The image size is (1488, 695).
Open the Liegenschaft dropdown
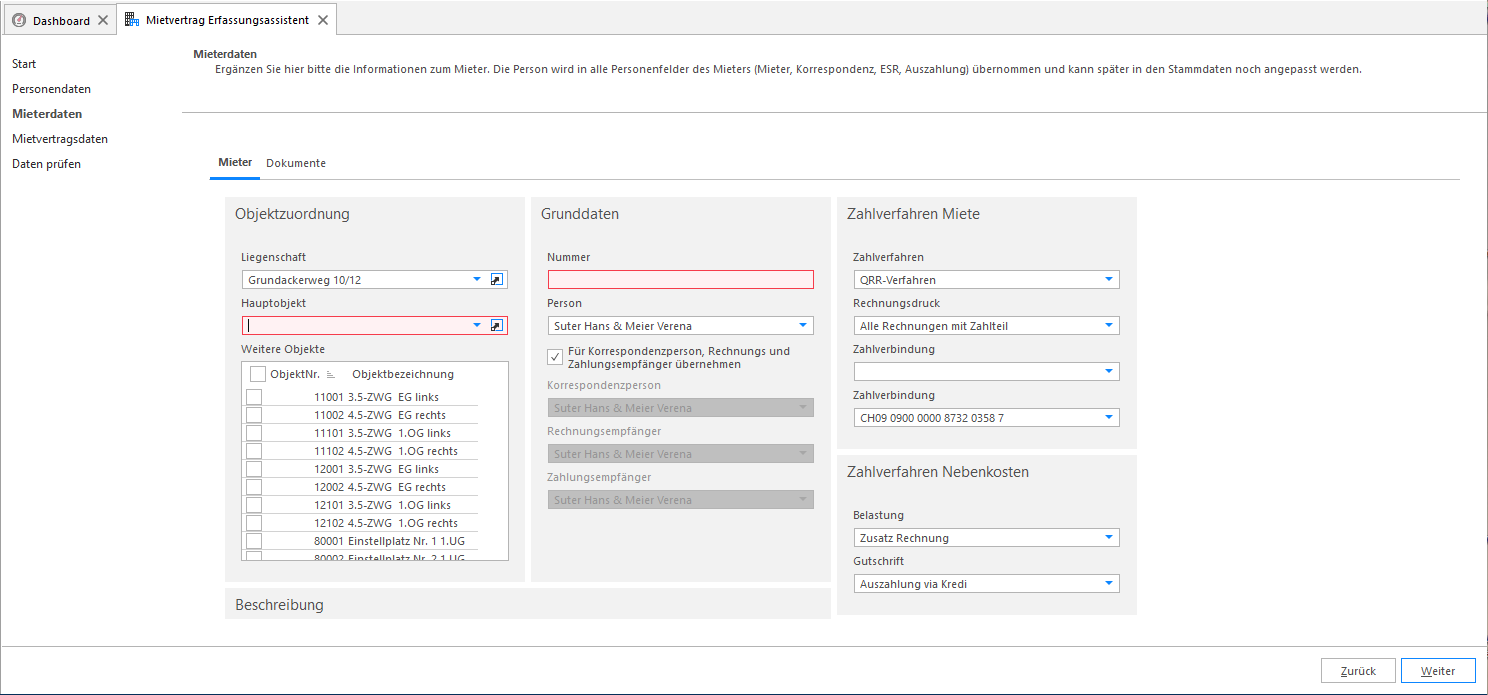[477, 280]
